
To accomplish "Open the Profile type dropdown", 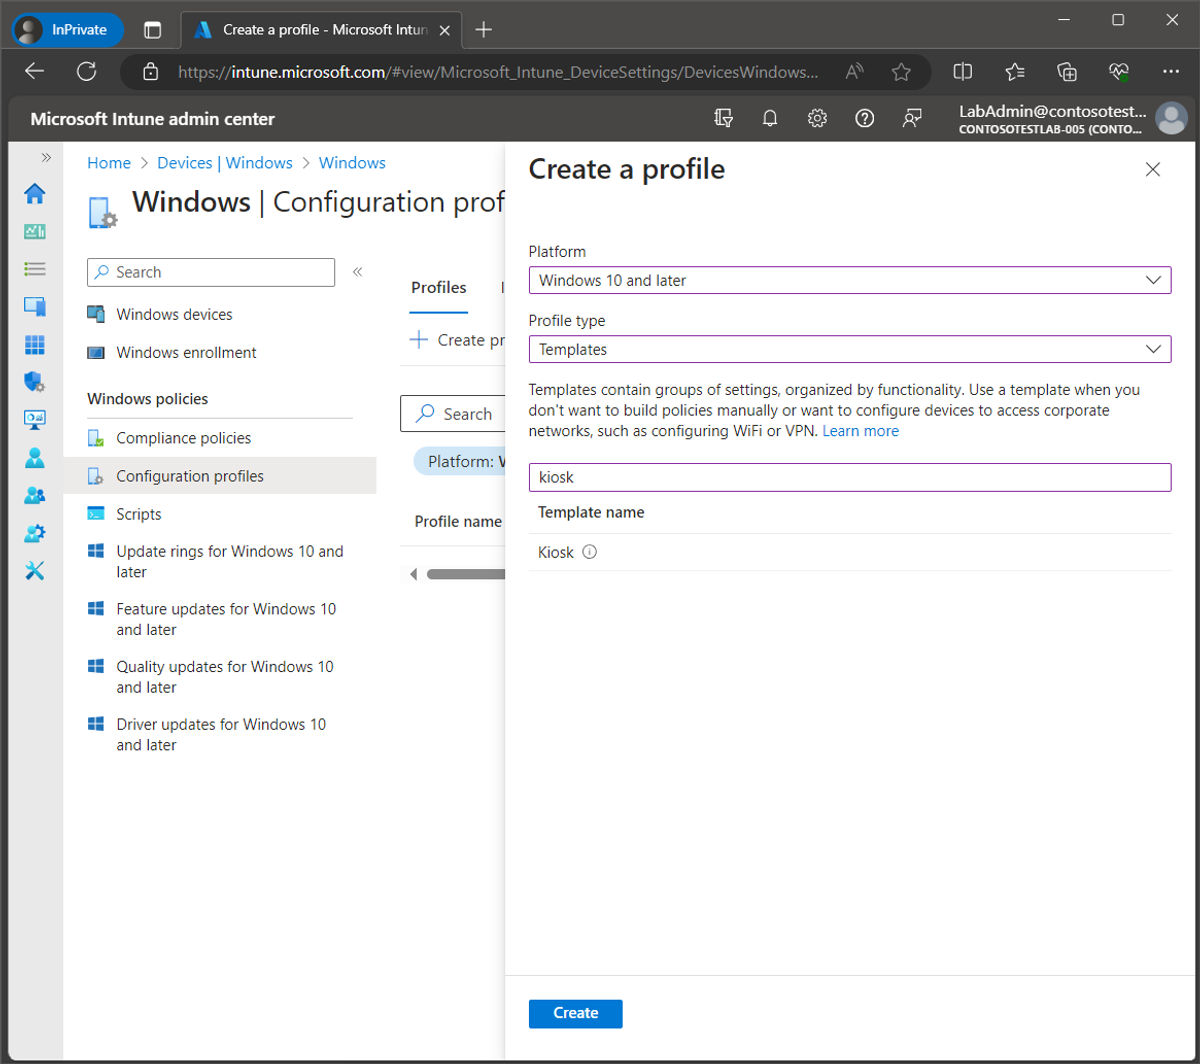I will click(x=849, y=349).
